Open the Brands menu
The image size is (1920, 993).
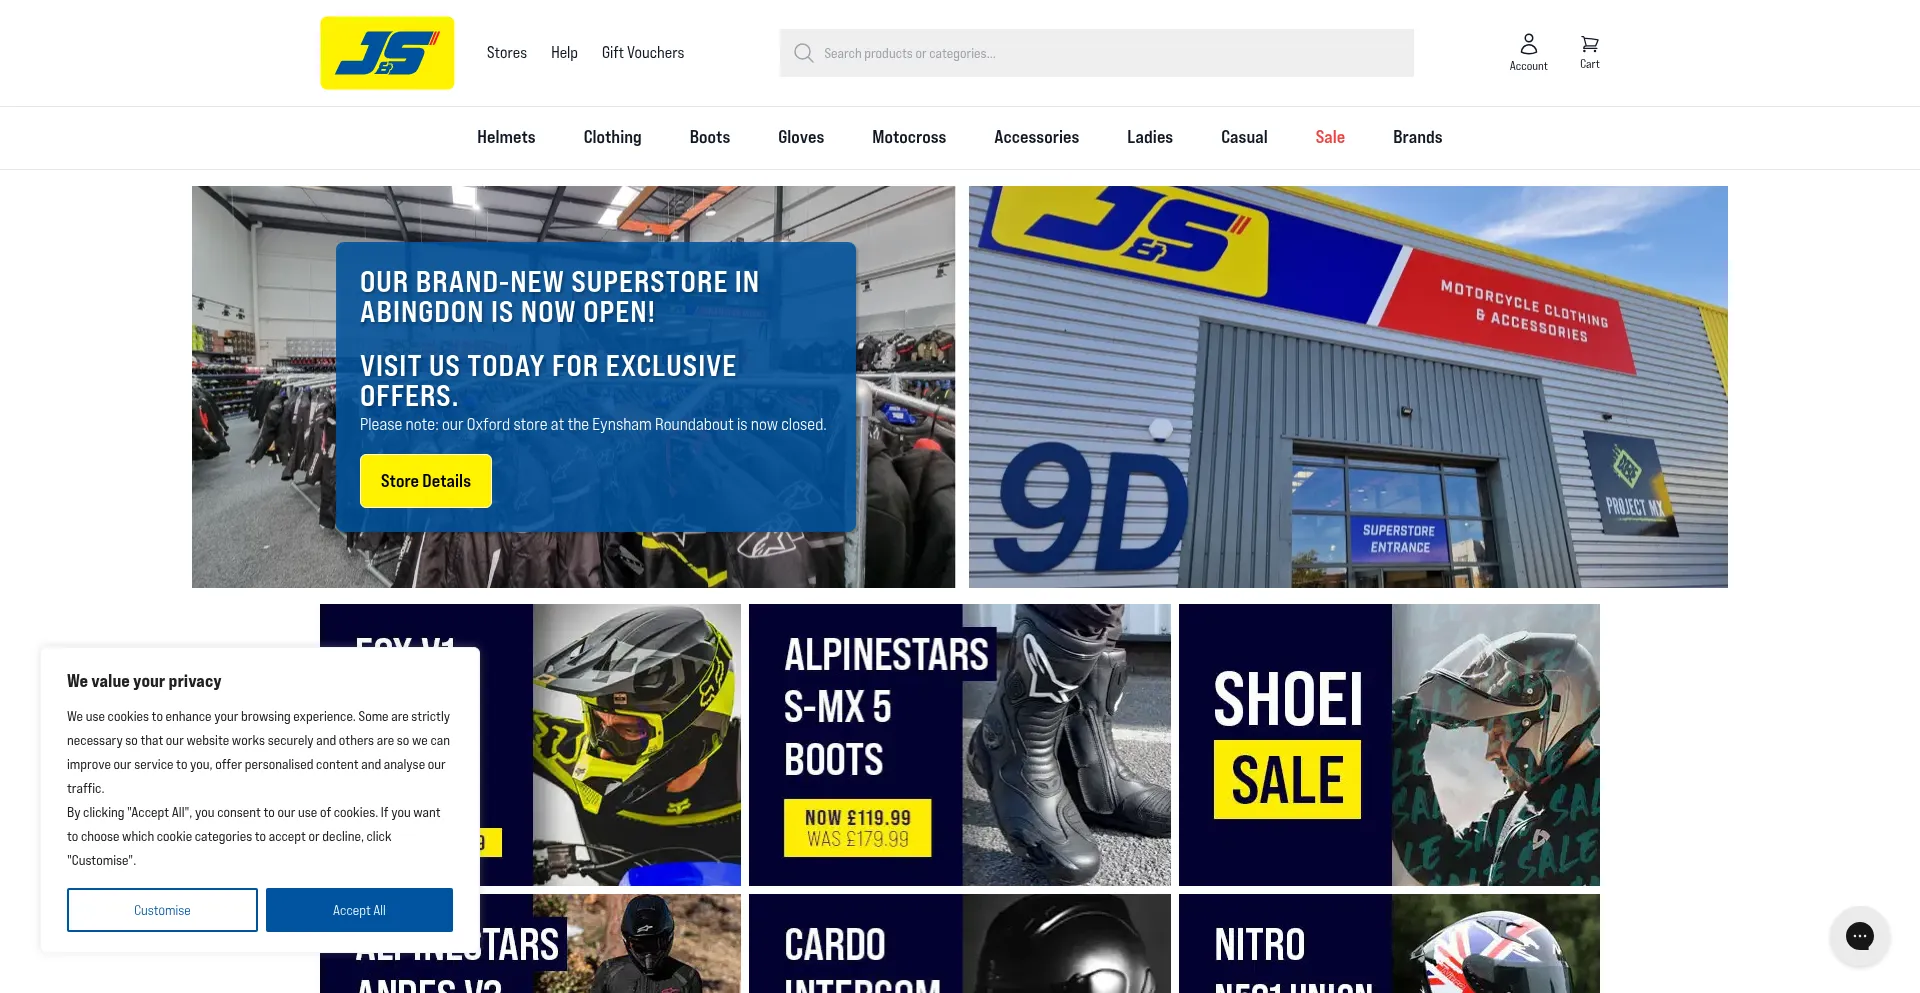click(x=1417, y=137)
